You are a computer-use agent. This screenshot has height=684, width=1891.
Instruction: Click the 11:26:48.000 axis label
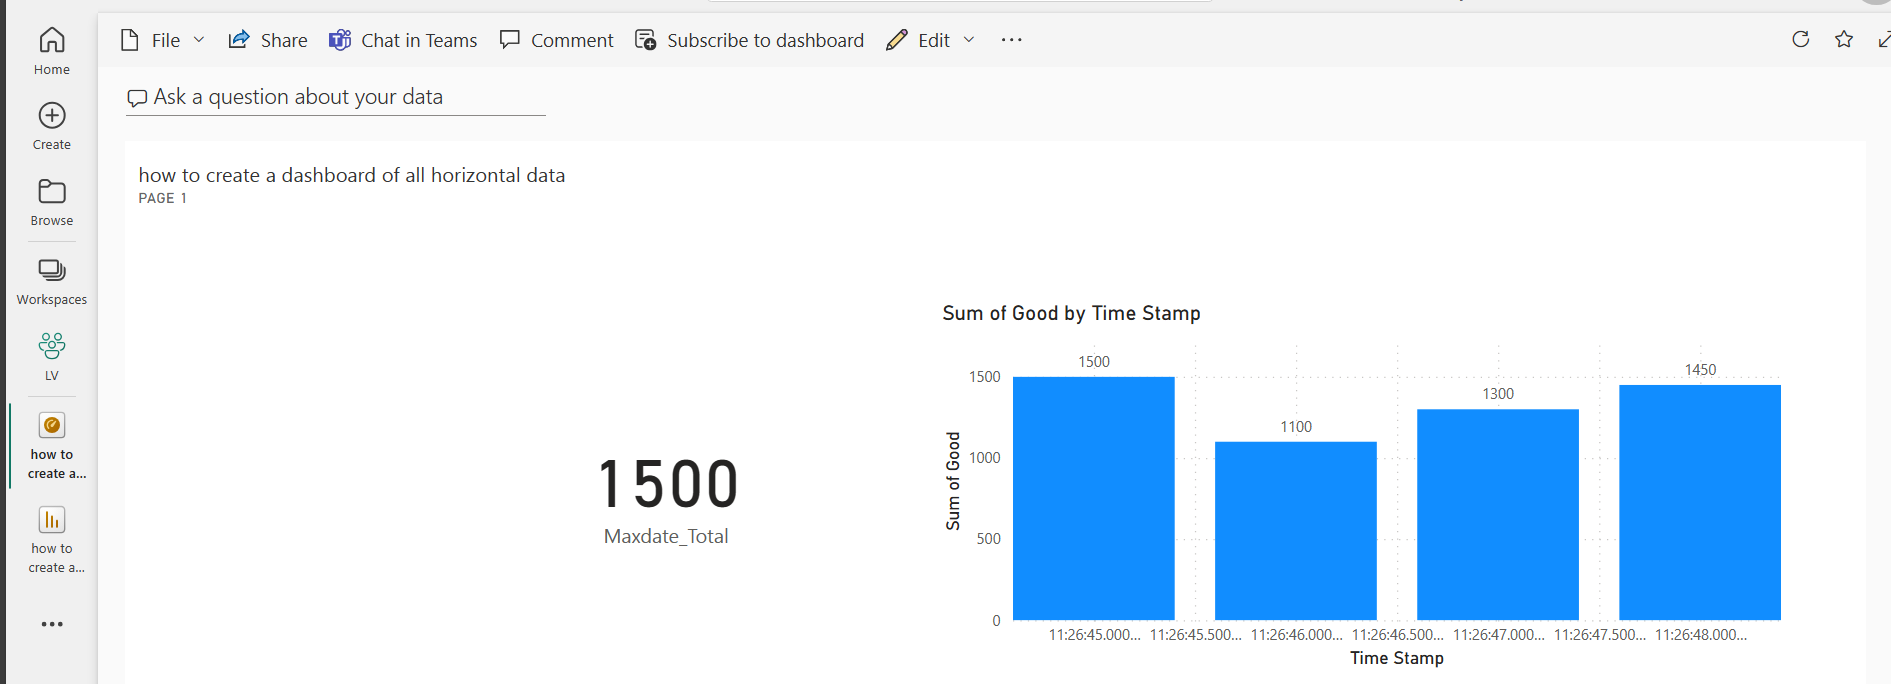[x=1700, y=634]
